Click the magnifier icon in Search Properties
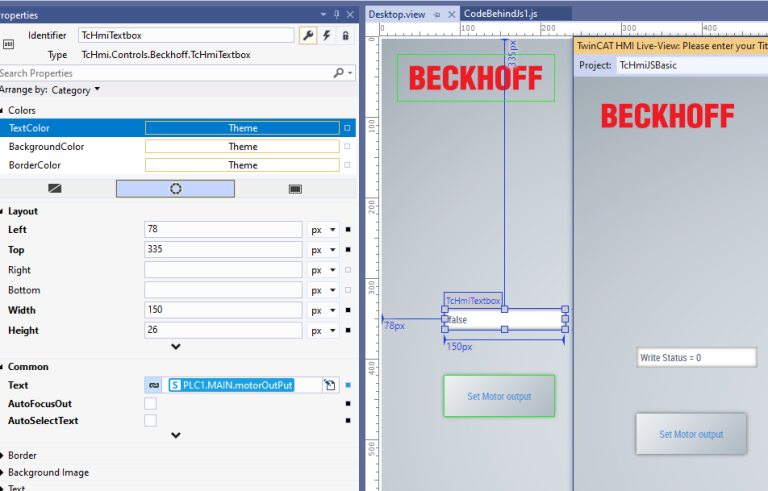Viewport: 768px width, 491px height. point(338,73)
